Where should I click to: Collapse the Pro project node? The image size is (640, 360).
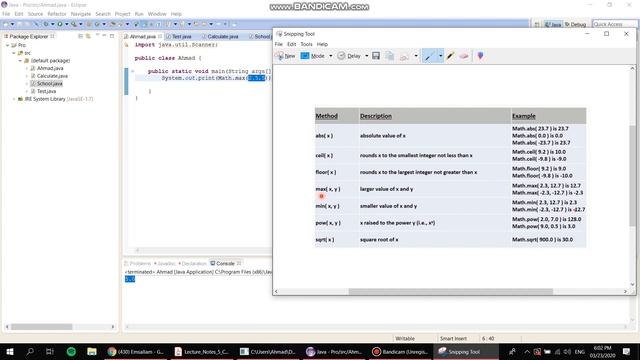(8, 45)
